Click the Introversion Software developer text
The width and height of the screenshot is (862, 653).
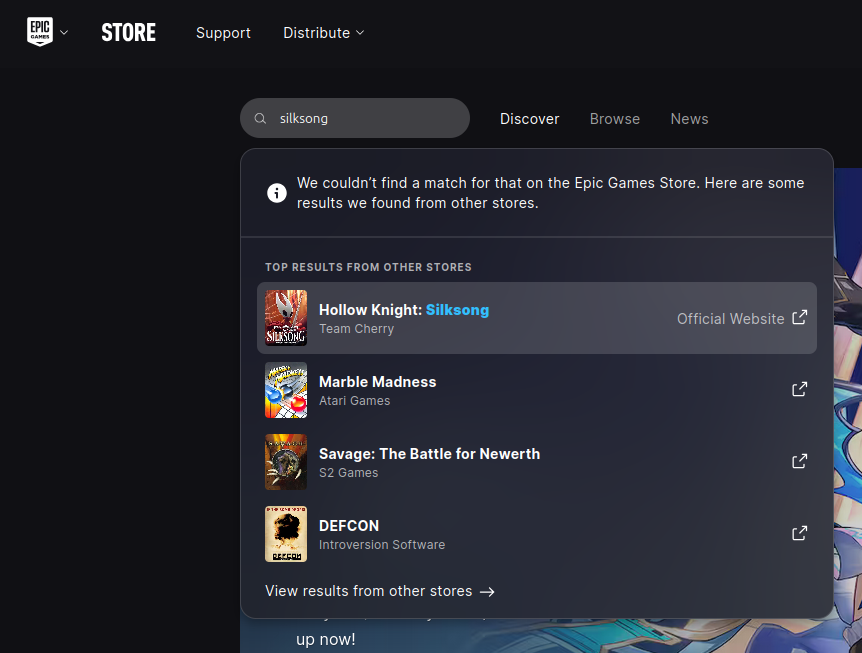(382, 545)
